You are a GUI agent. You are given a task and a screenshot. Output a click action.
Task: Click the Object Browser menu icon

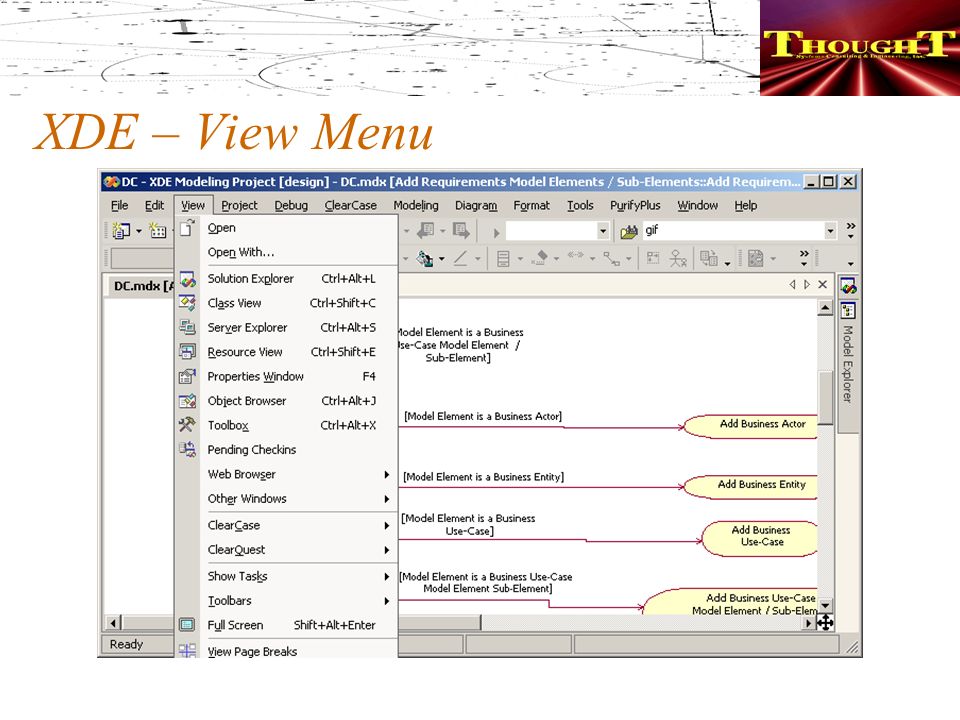[187, 401]
